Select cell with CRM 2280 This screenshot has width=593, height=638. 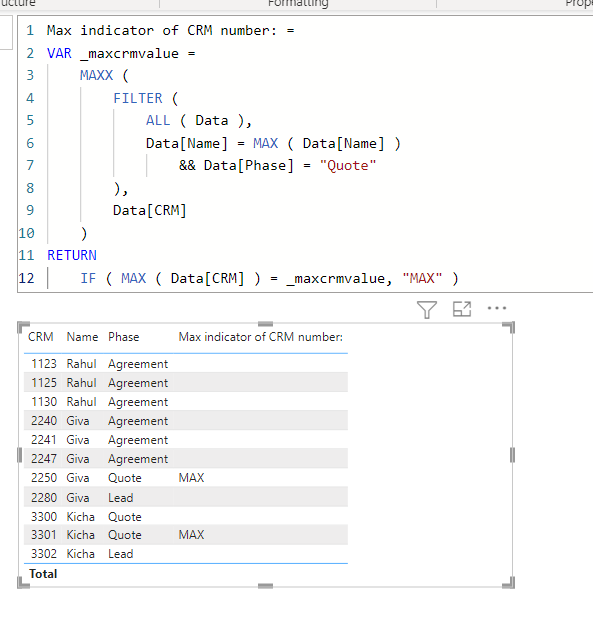coord(44,497)
